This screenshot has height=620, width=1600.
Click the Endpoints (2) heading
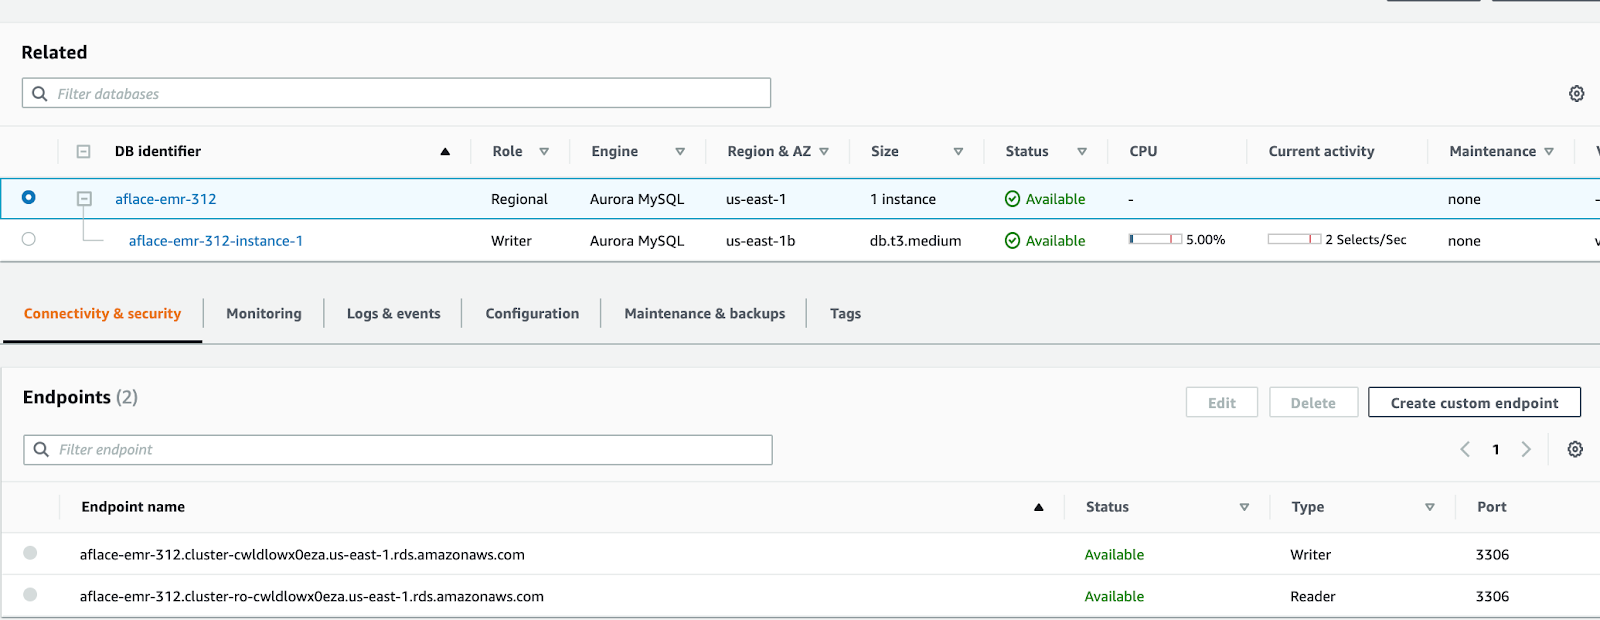tap(80, 397)
